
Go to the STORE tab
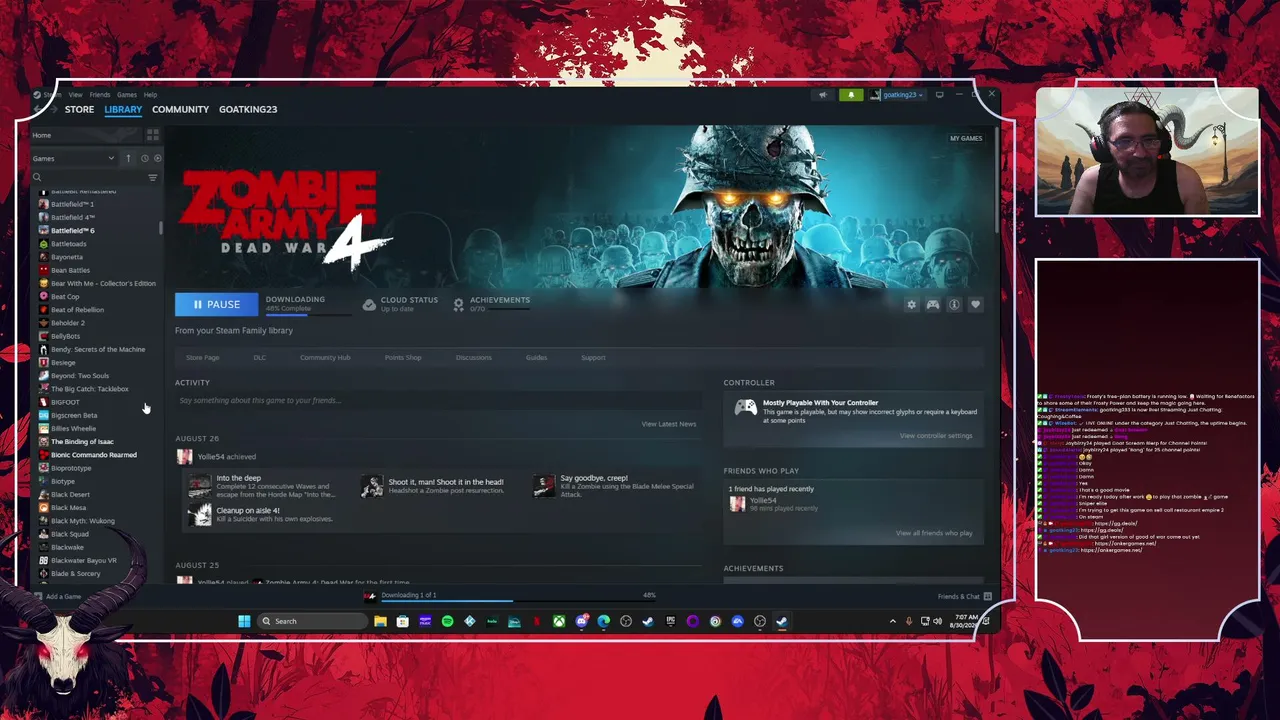(79, 109)
